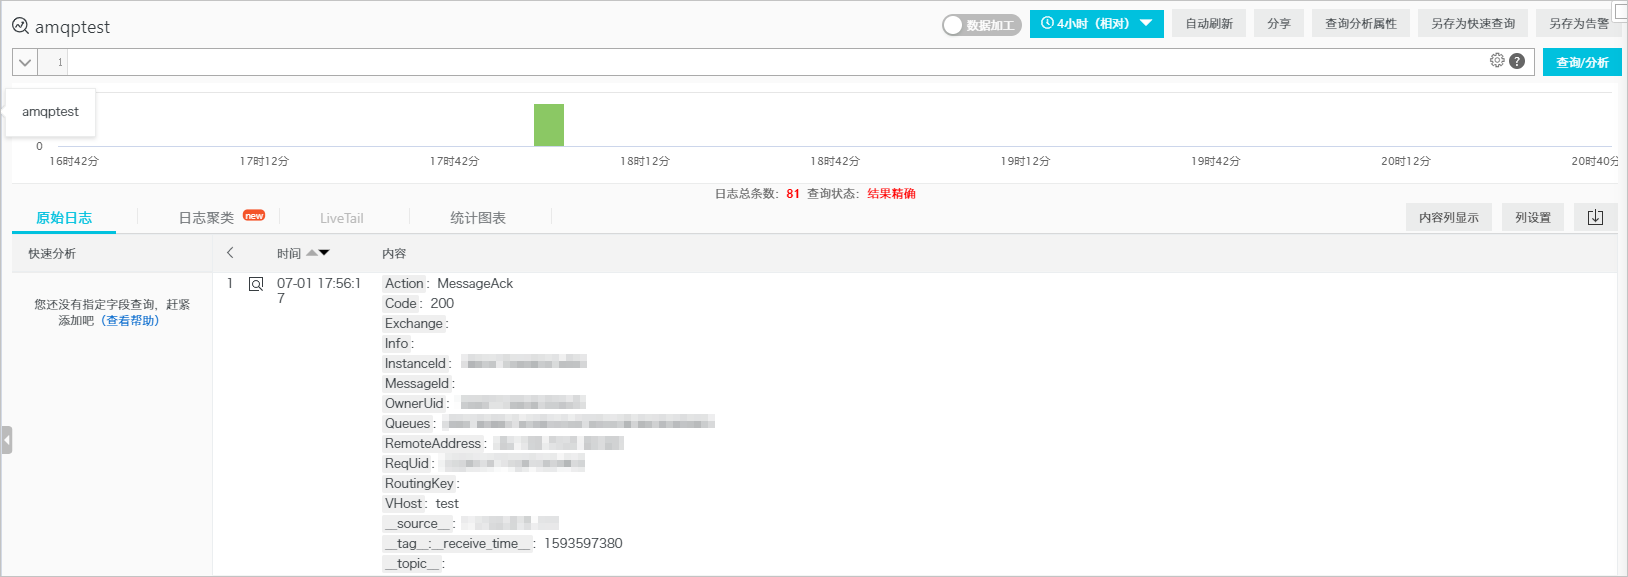Open query settings gear icon

point(1497,60)
